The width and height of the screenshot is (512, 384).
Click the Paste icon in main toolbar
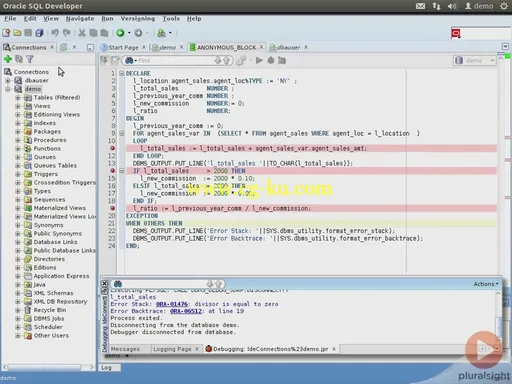(x=104, y=33)
